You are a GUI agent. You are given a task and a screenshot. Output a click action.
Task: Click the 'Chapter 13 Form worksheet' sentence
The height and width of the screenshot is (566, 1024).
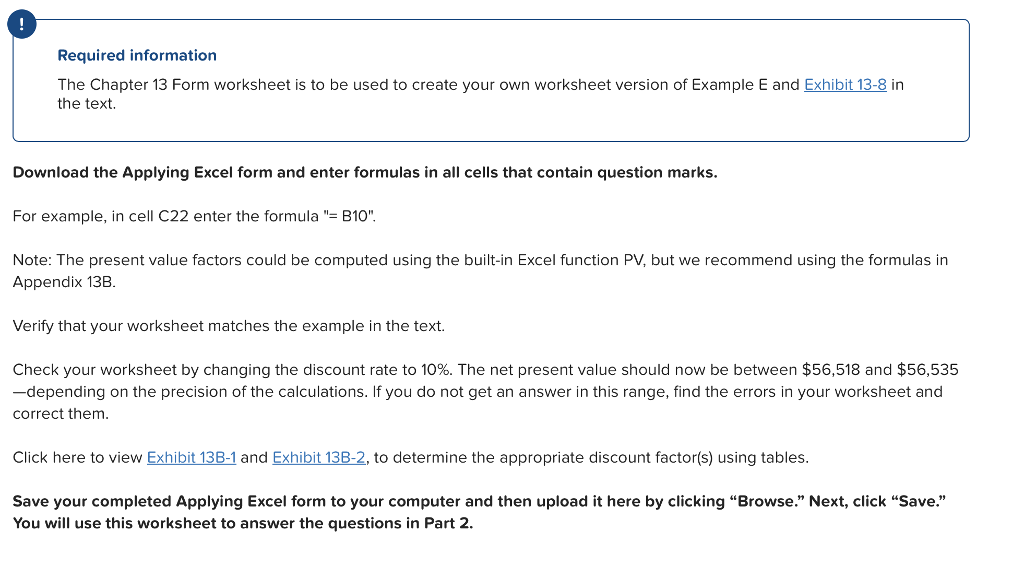[x=480, y=94]
